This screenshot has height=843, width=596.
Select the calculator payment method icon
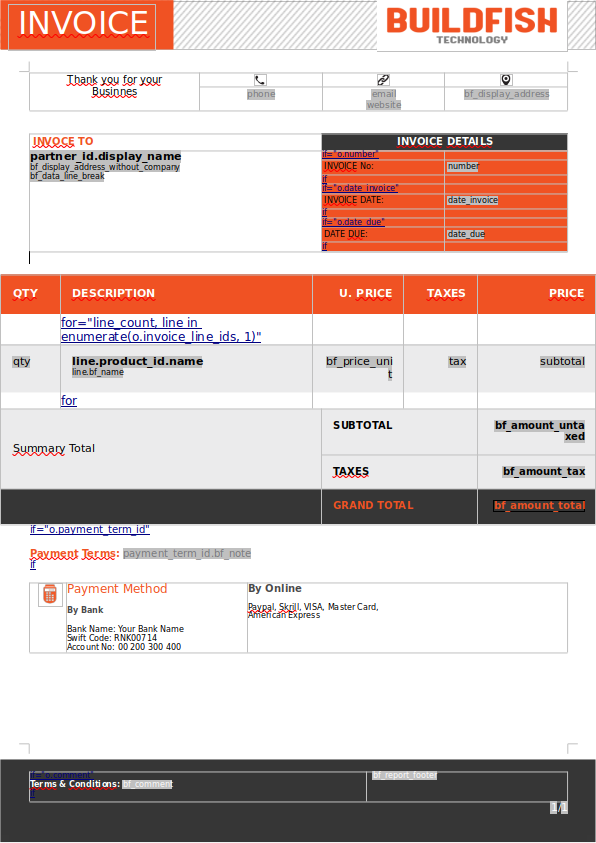pos(50,594)
